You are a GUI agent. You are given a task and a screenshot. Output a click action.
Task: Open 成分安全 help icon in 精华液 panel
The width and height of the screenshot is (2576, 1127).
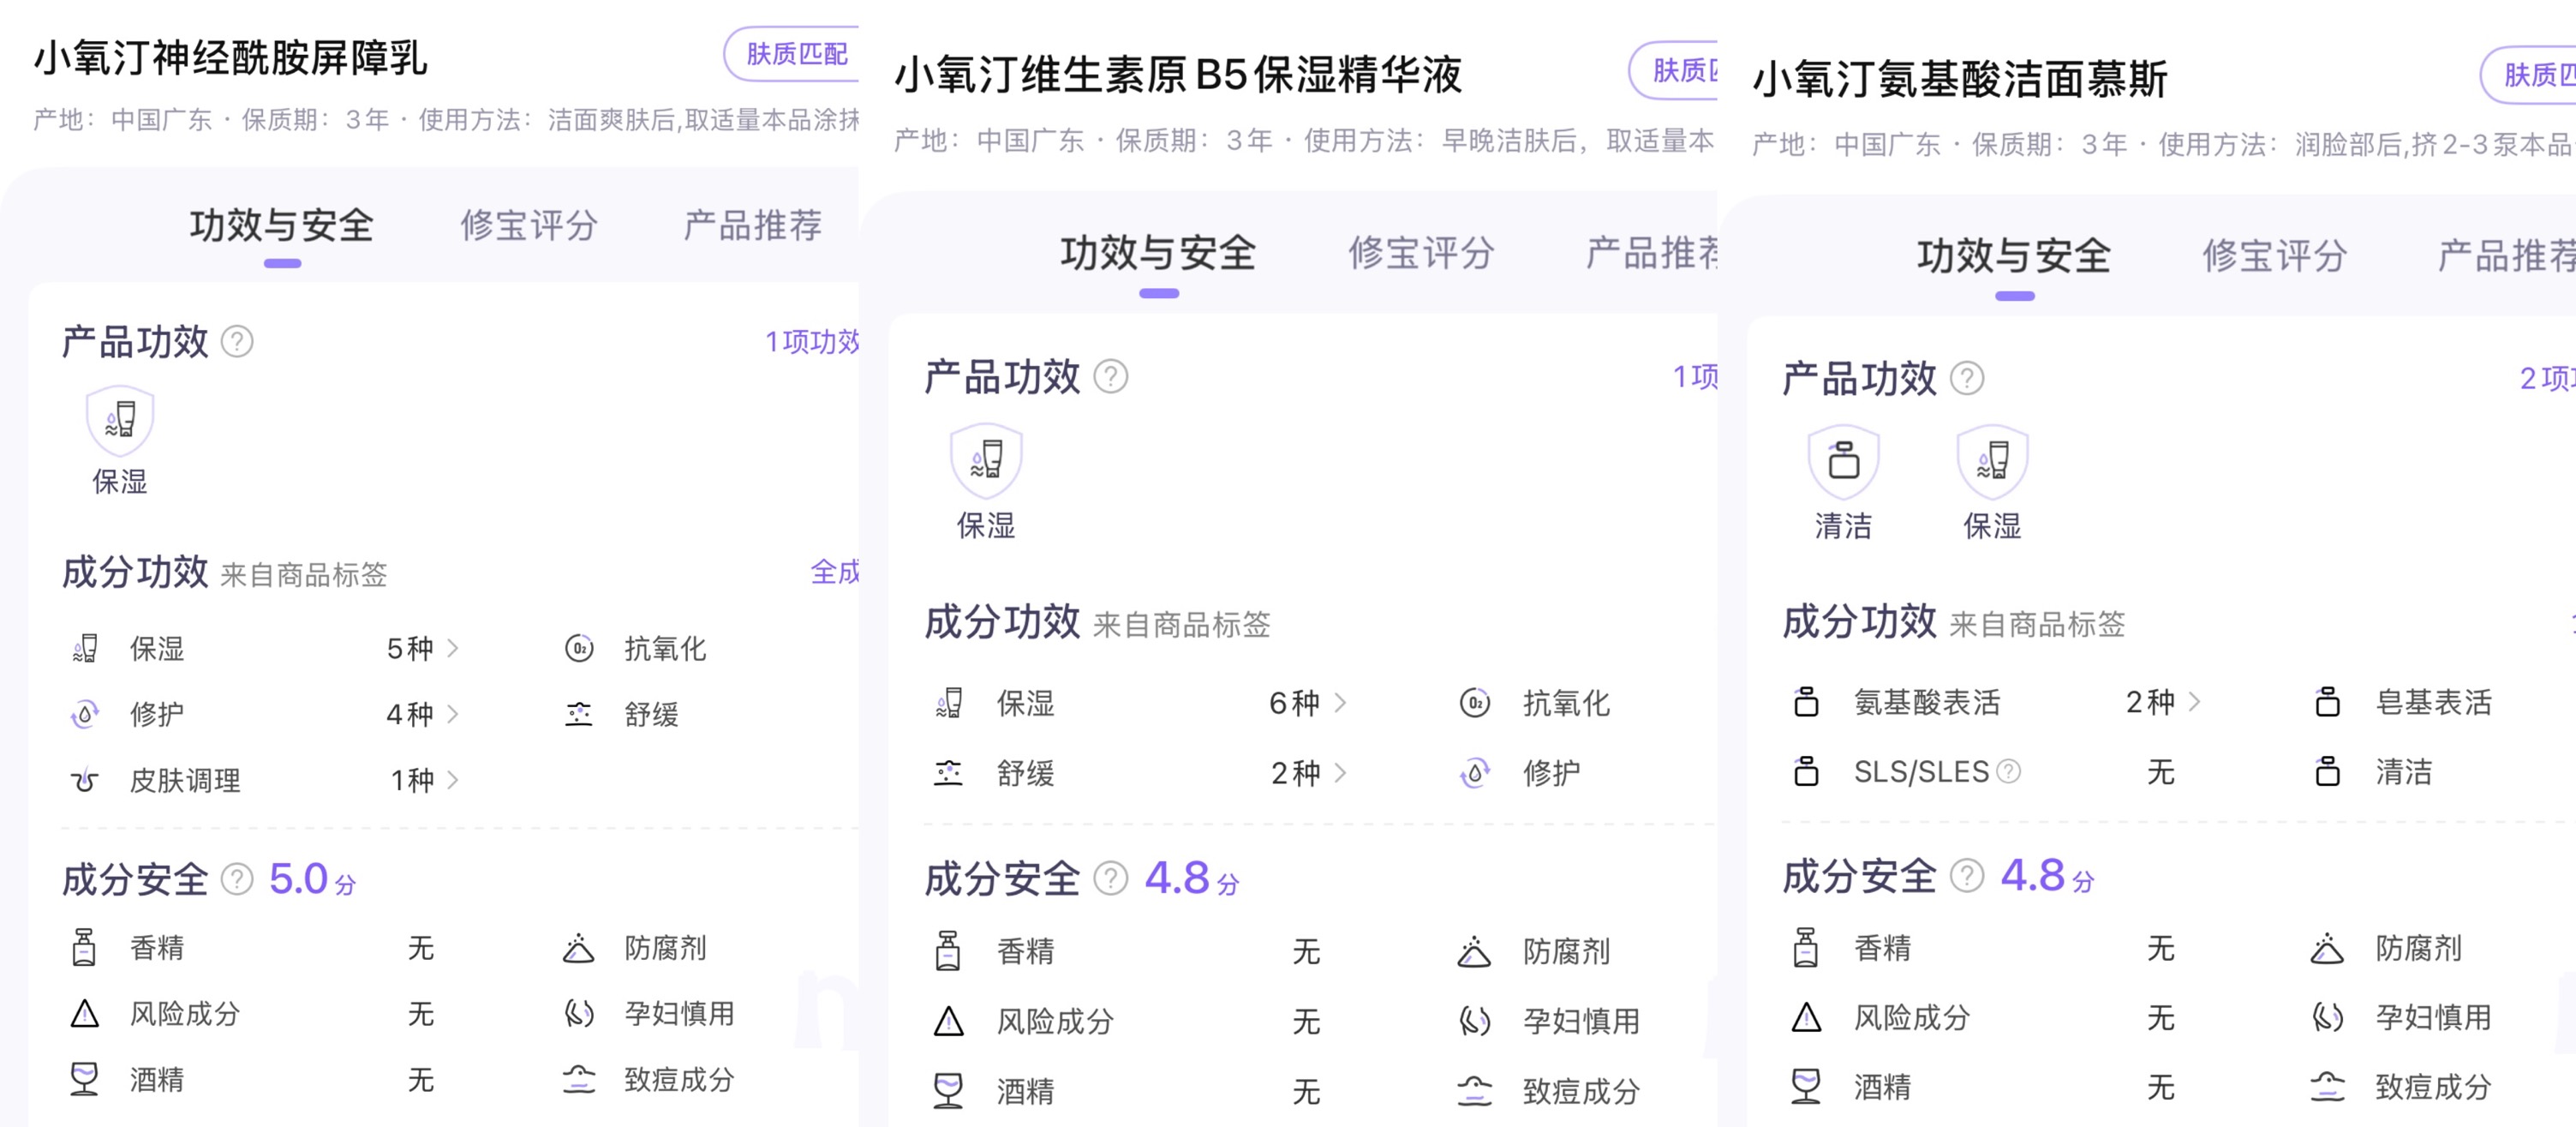[1110, 879]
